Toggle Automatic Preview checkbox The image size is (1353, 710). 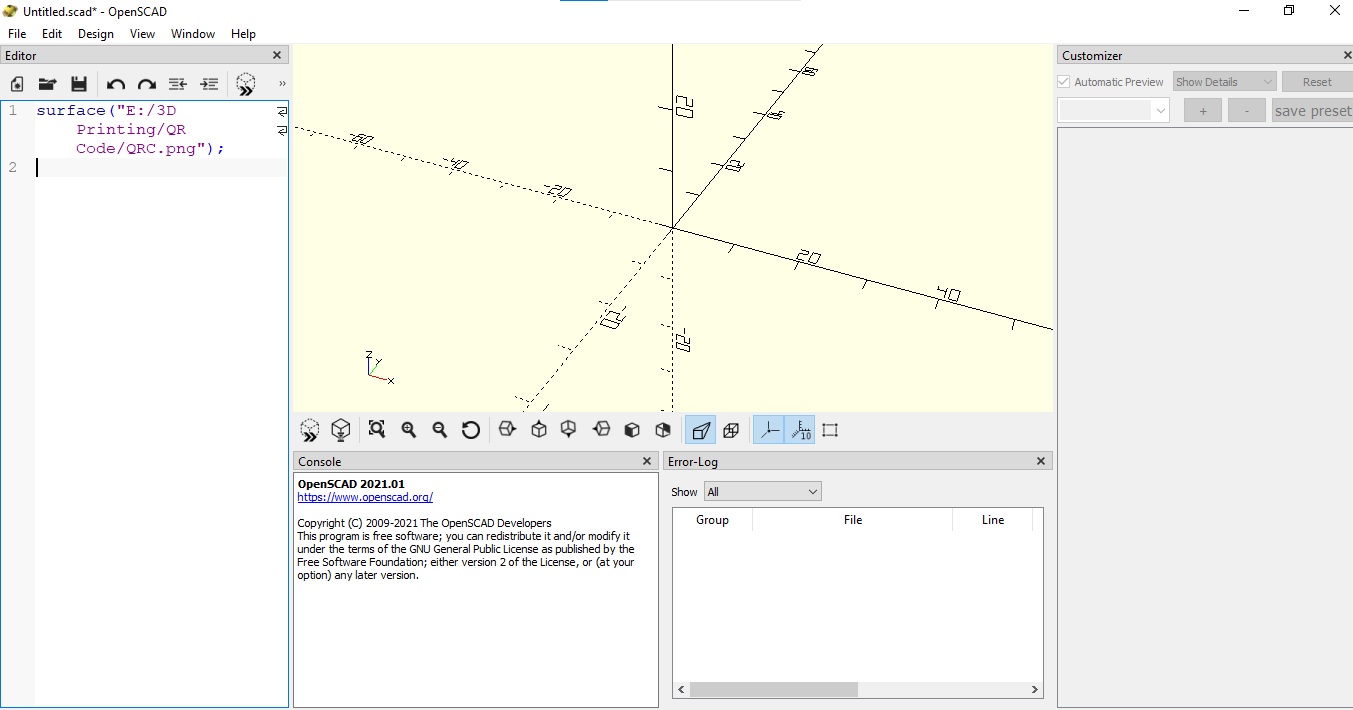(x=1064, y=82)
